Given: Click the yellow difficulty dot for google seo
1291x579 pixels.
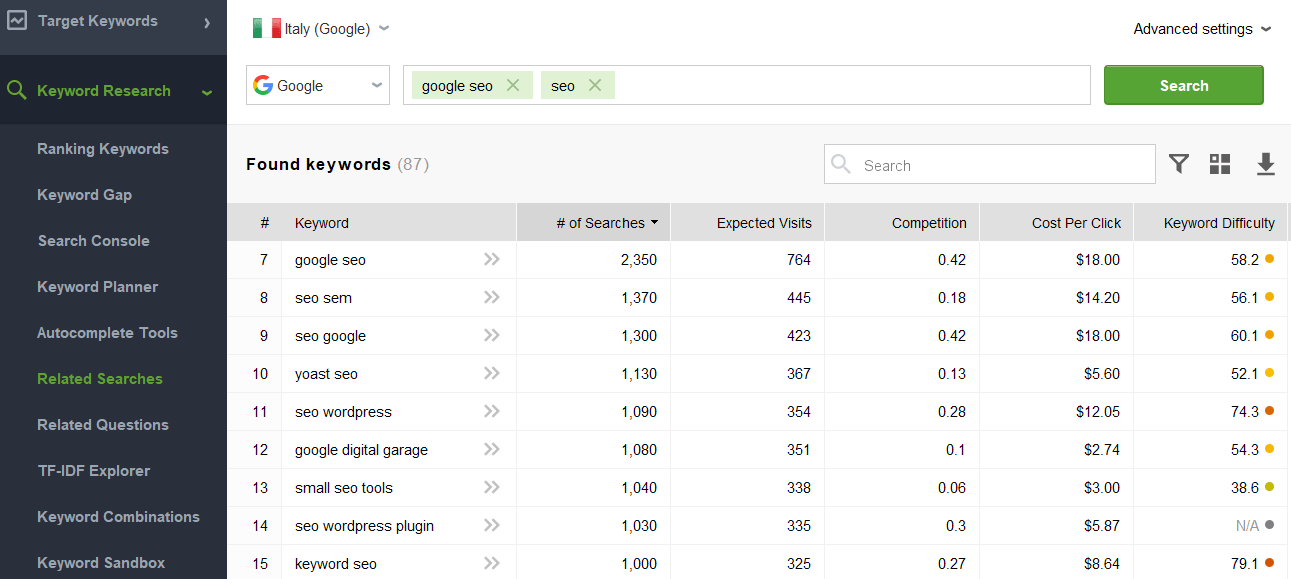Looking at the screenshot, I should click(1269, 259).
